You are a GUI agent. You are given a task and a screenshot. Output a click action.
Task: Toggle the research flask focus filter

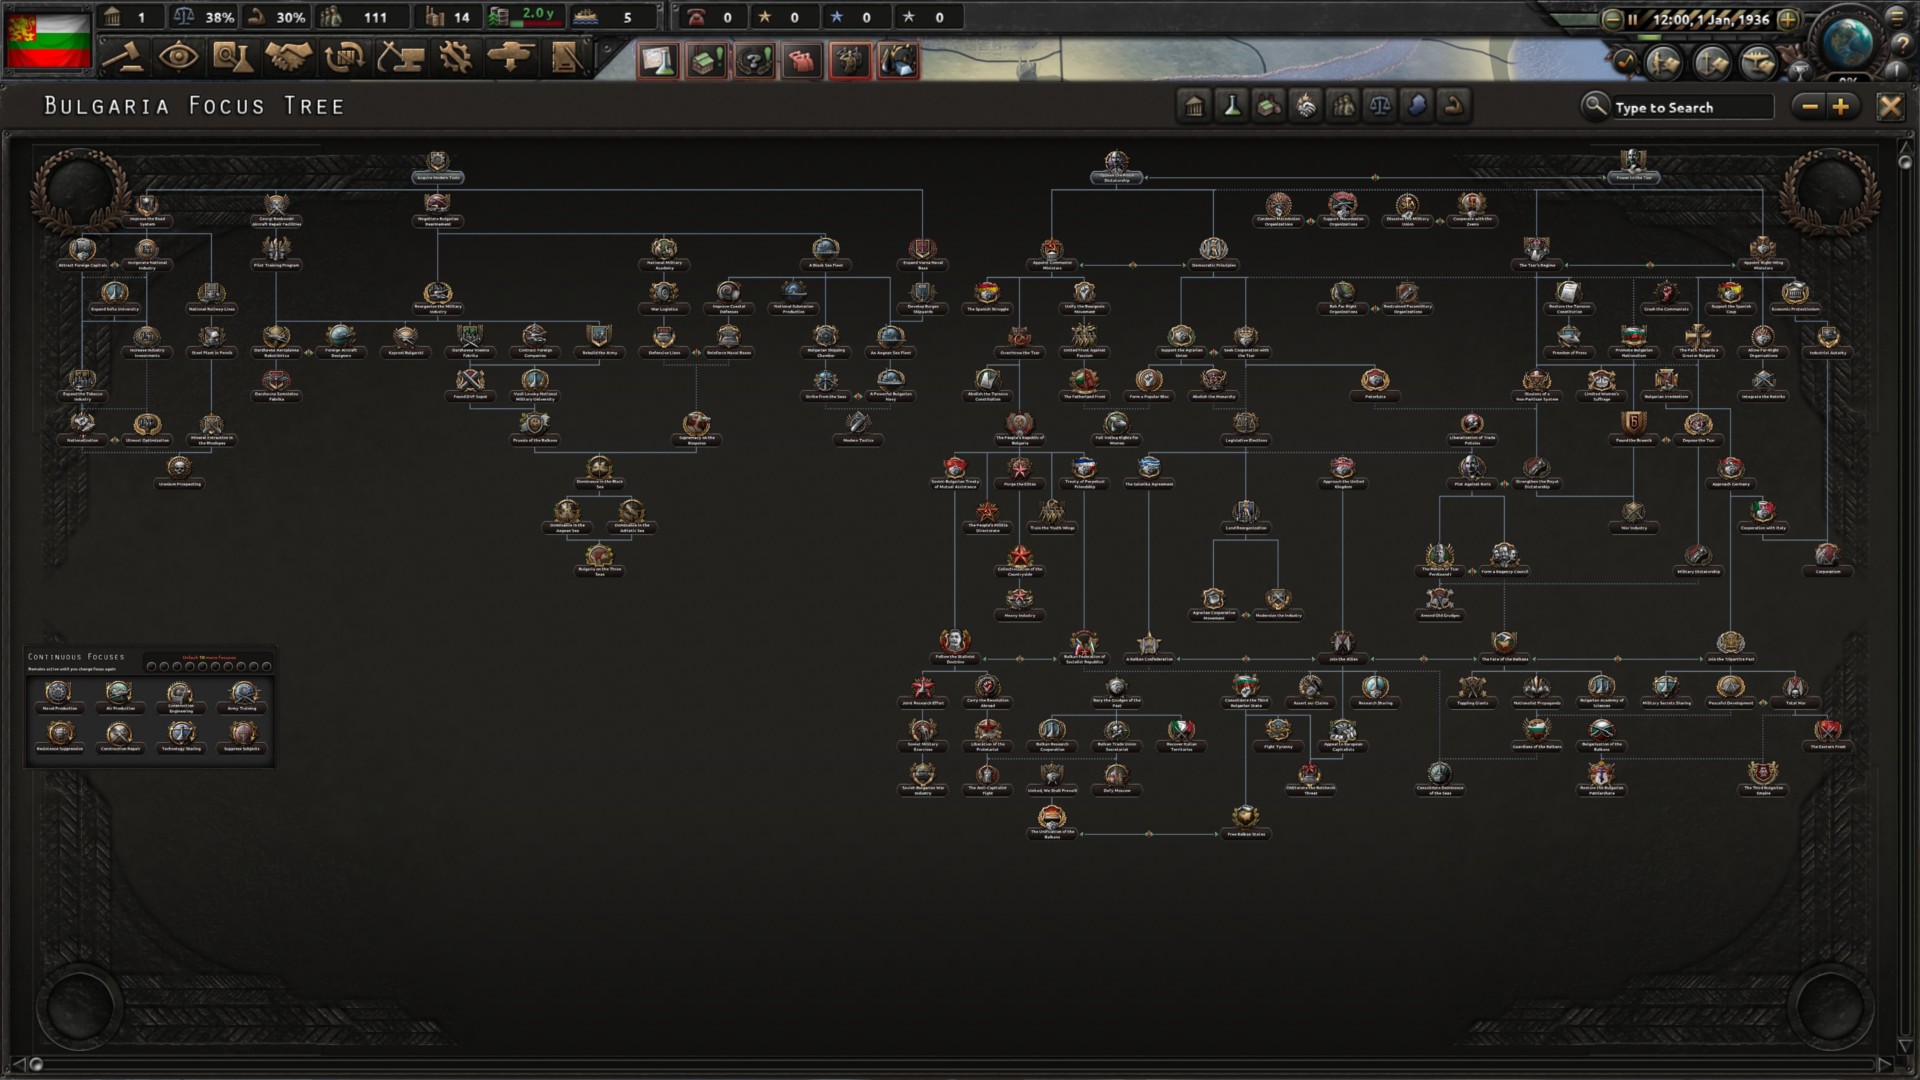click(1232, 106)
